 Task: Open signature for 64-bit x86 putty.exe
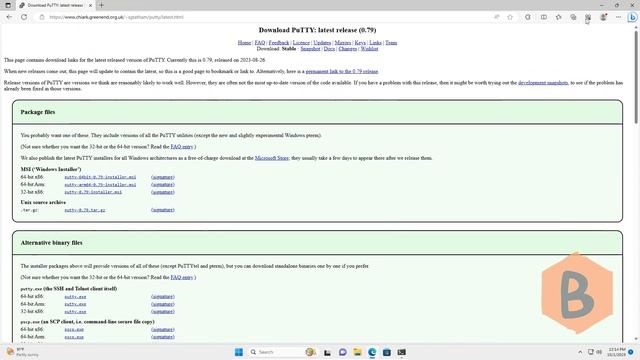coord(163,297)
